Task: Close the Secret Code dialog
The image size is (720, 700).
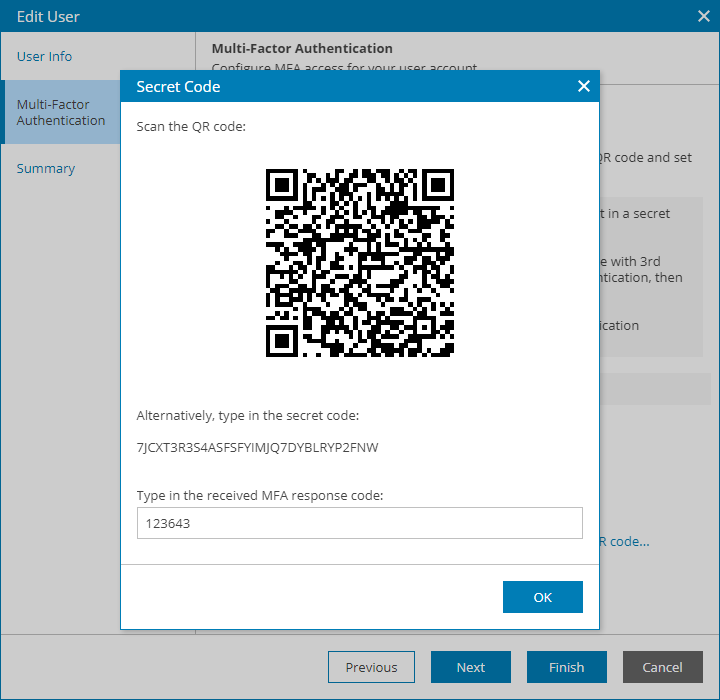Action: click(584, 86)
